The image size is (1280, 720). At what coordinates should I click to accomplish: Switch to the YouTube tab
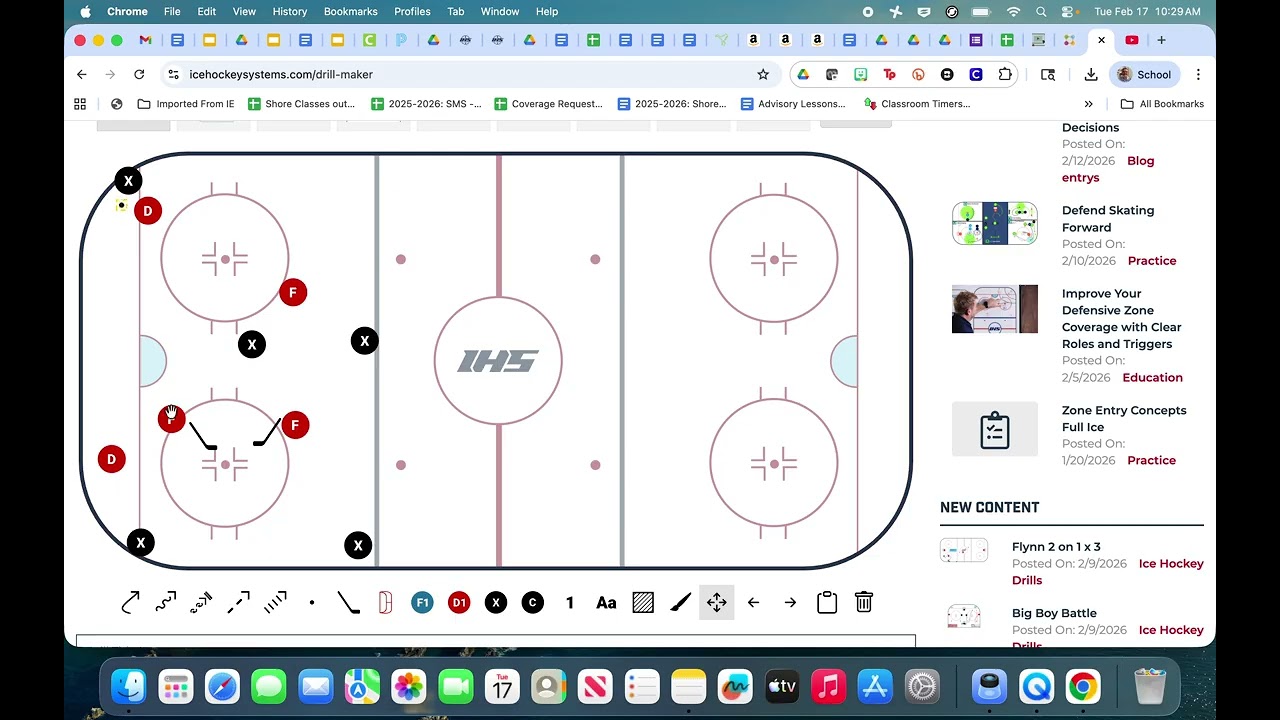[x=1132, y=40]
